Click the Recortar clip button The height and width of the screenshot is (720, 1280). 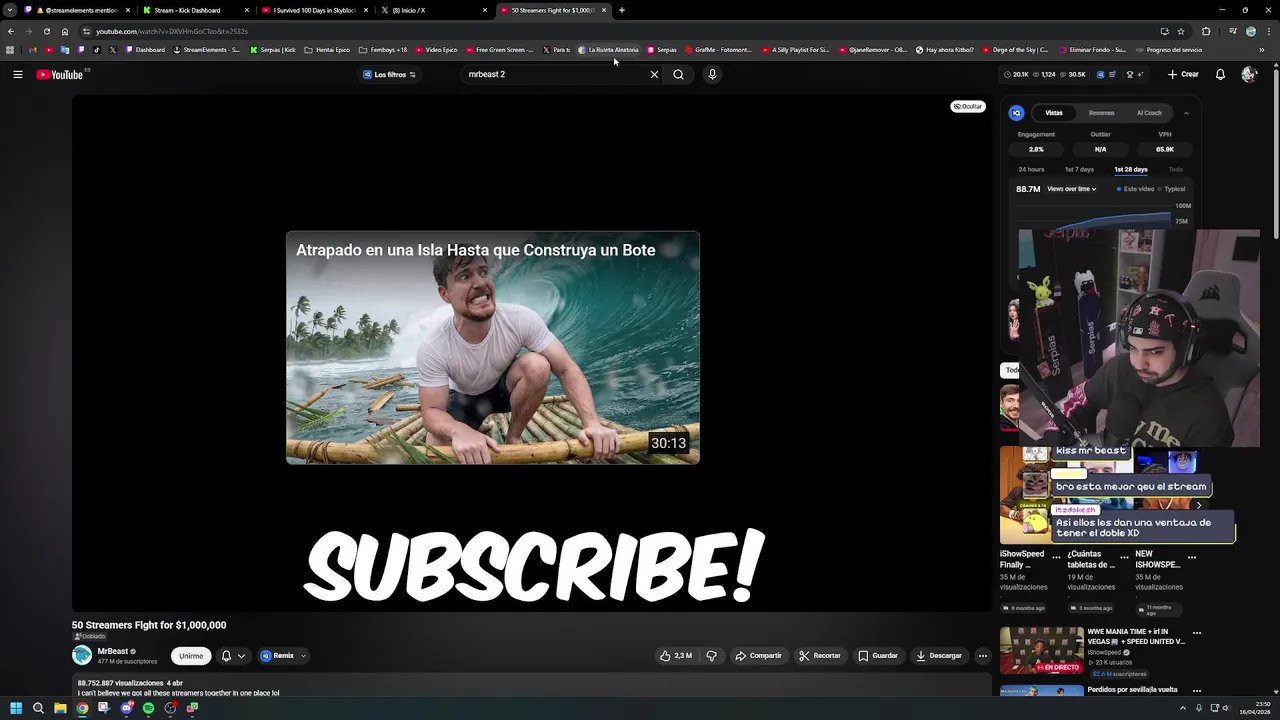pyautogui.click(x=820, y=656)
